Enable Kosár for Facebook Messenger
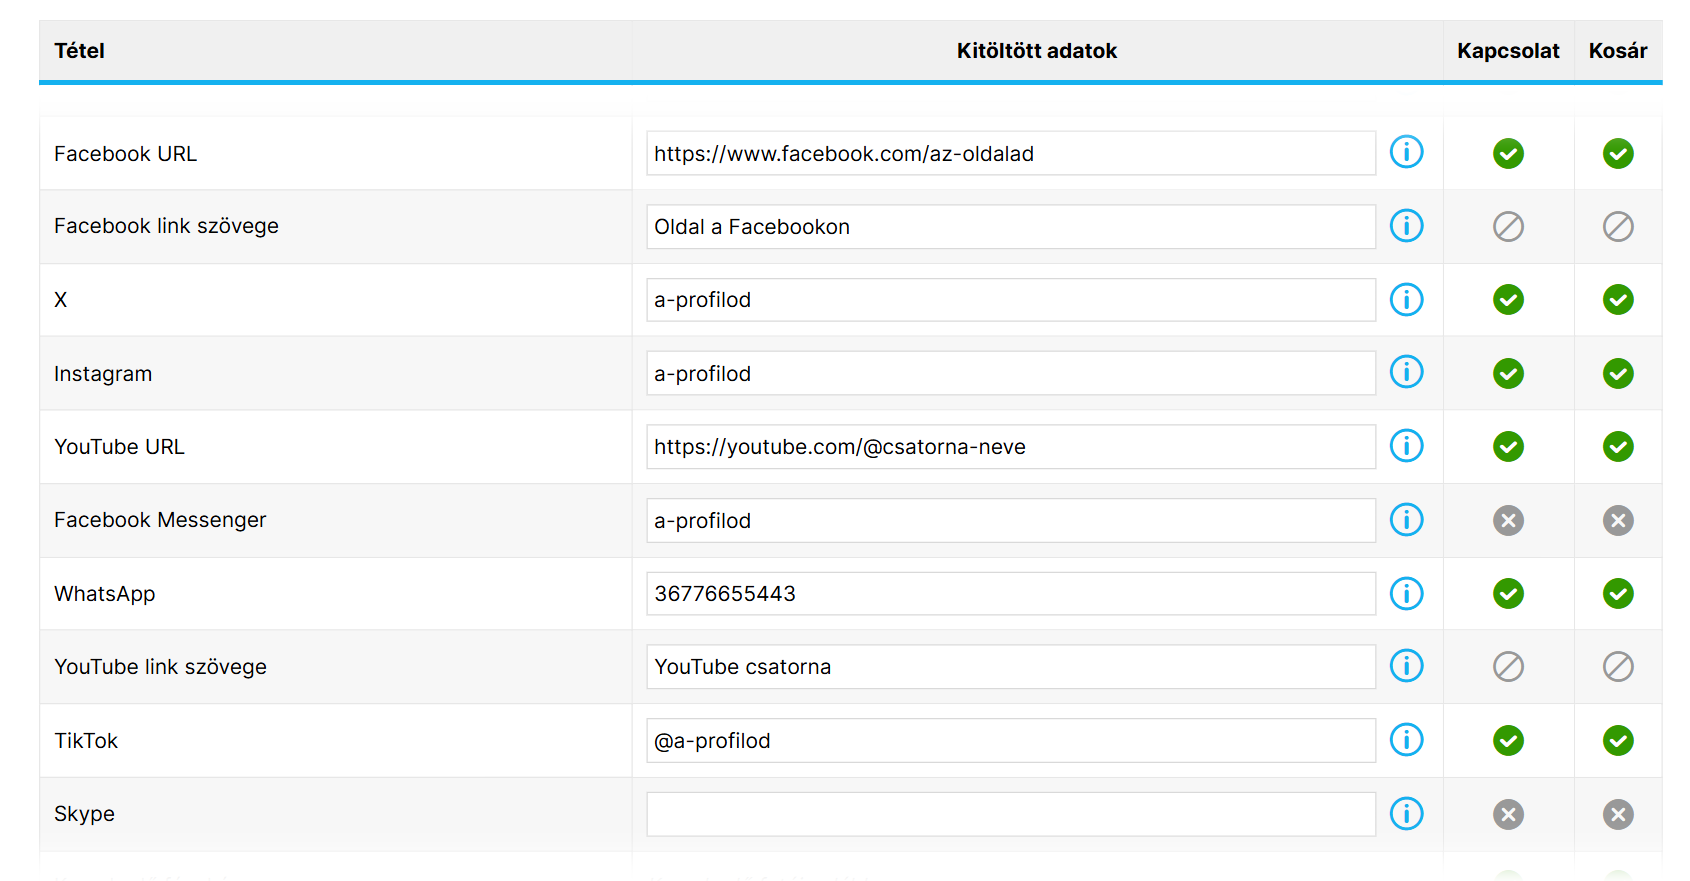Viewport: 1690px width, 881px height. 1618,520
